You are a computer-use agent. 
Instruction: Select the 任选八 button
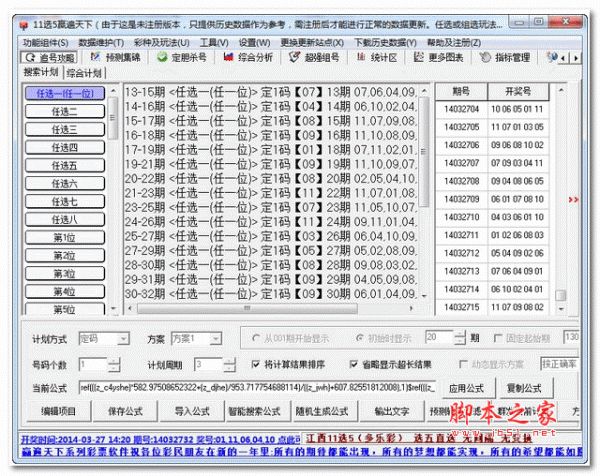65,219
